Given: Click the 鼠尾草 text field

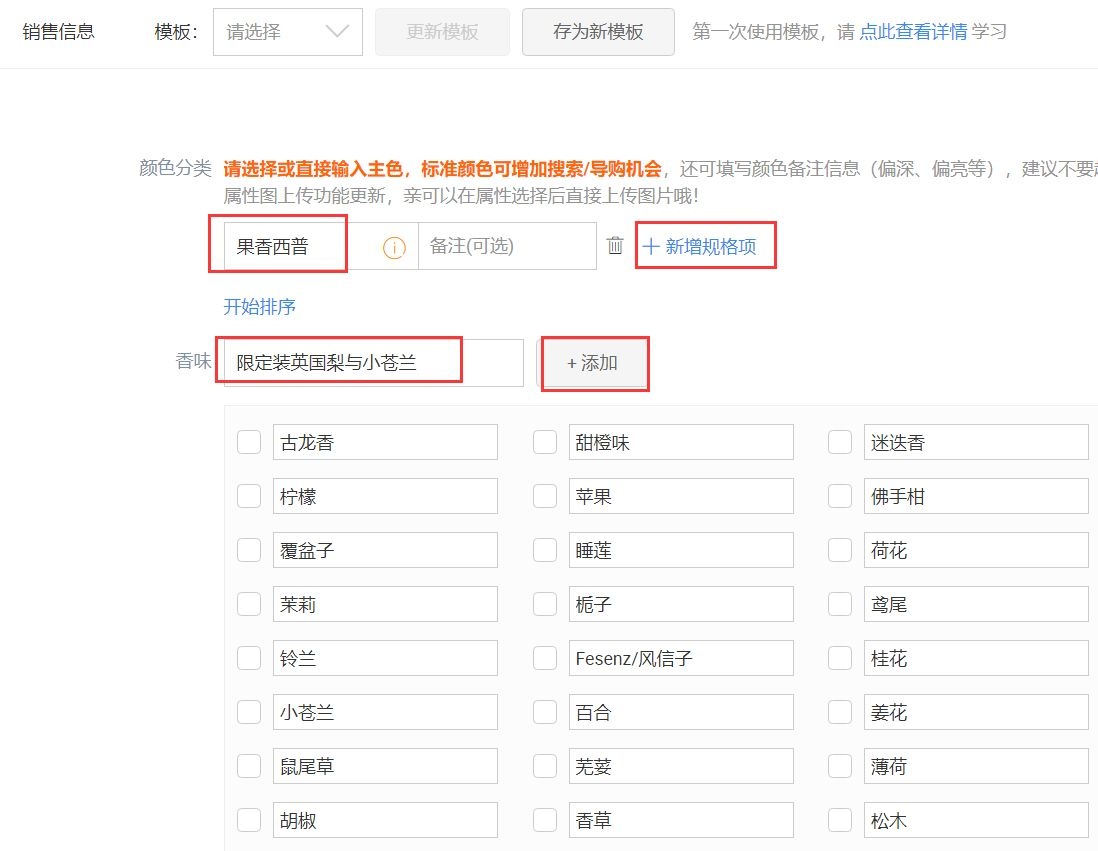Looking at the screenshot, I should [385, 766].
